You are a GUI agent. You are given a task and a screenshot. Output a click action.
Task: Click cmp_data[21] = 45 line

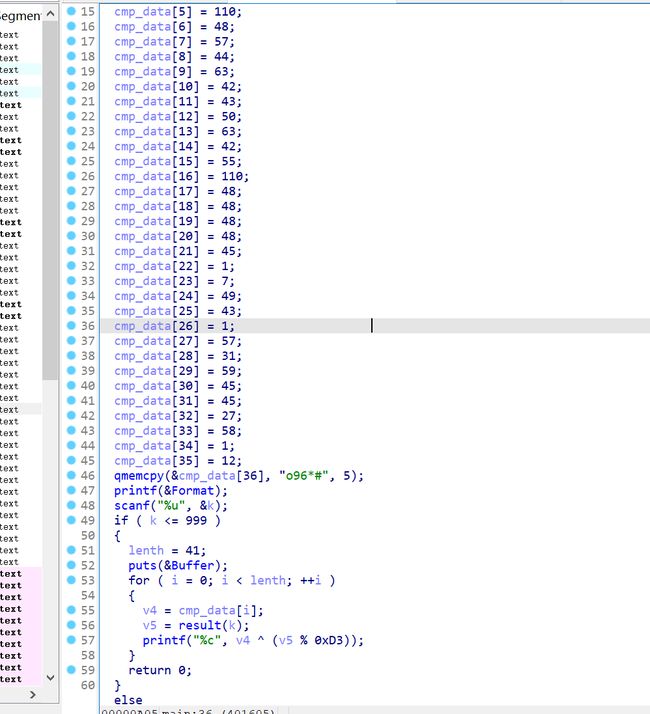coord(178,251)
